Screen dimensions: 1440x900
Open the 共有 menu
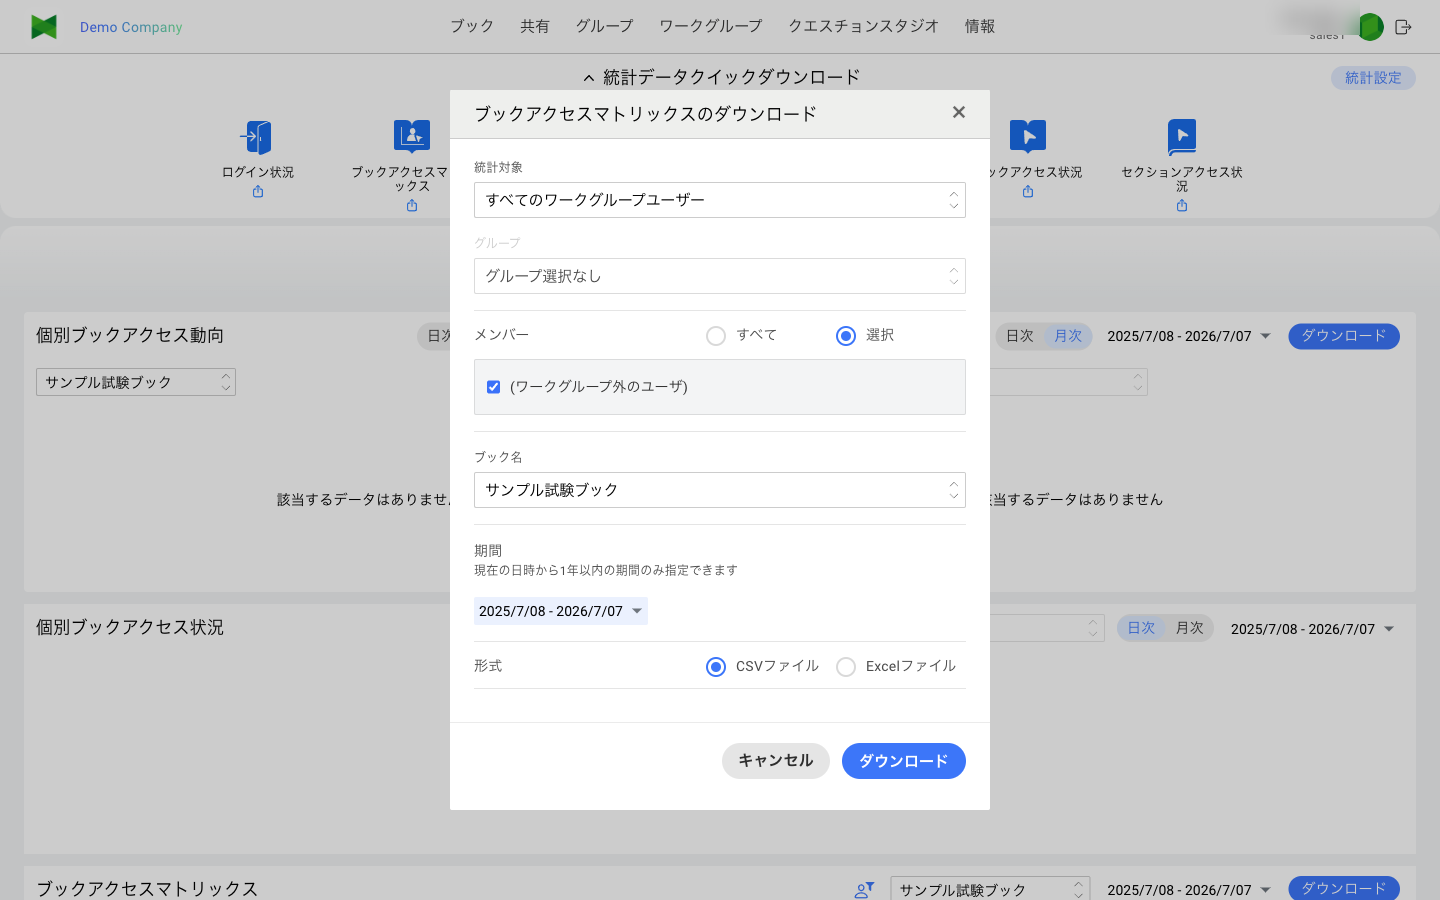point(535,26)
